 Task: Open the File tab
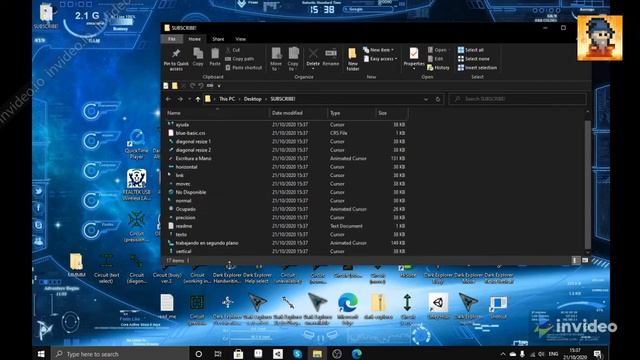click(x=172, y=39)
